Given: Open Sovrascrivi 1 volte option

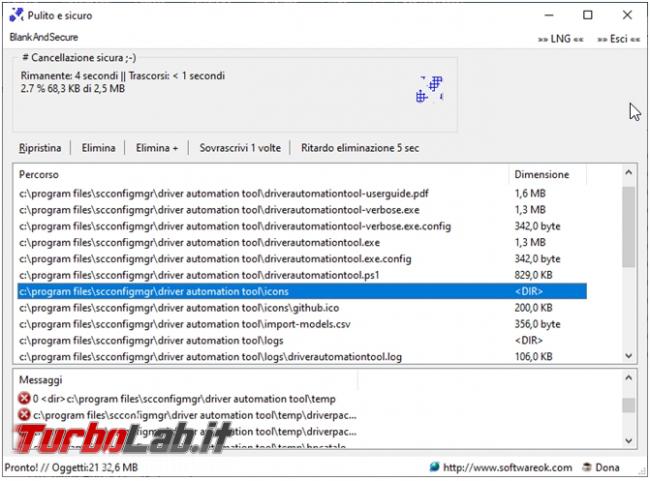Looking at the screenshot, I should pyautogui.click(x=240, y=148).
